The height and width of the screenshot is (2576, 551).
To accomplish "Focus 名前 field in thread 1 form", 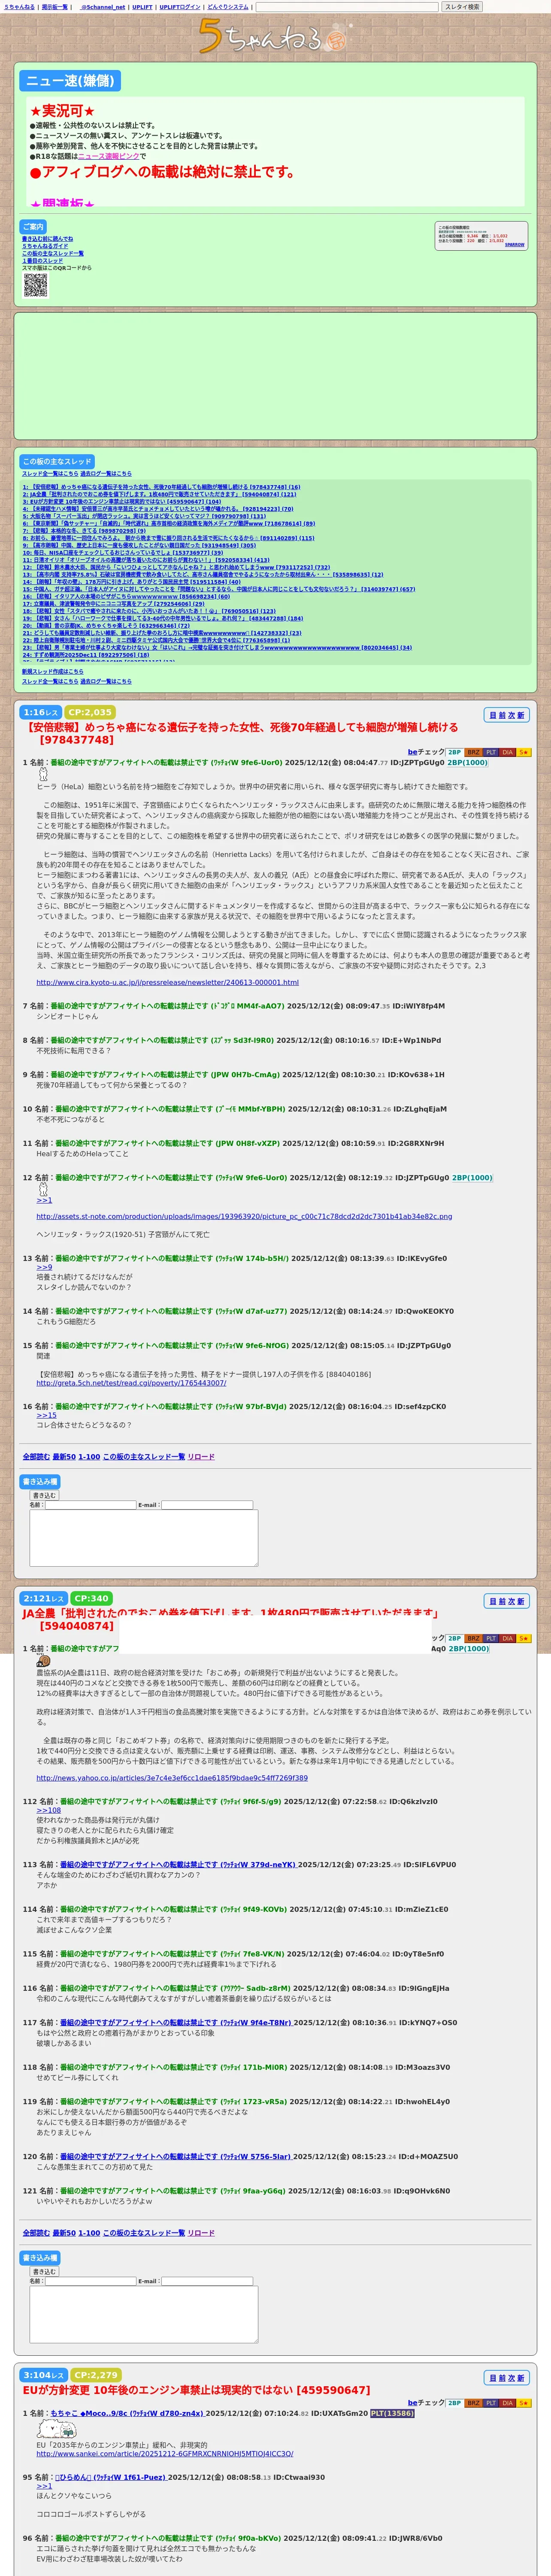I will 90,1505.
